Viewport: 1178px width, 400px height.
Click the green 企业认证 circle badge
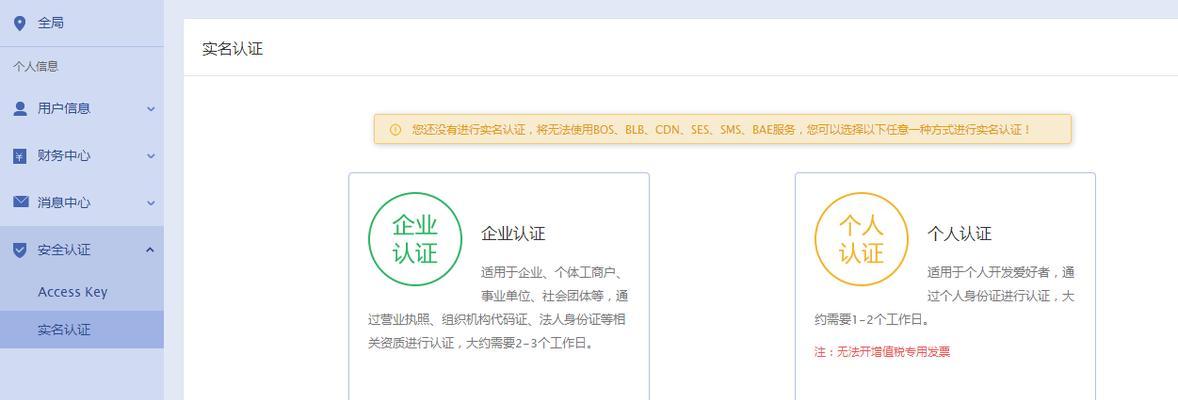point(415,239)
